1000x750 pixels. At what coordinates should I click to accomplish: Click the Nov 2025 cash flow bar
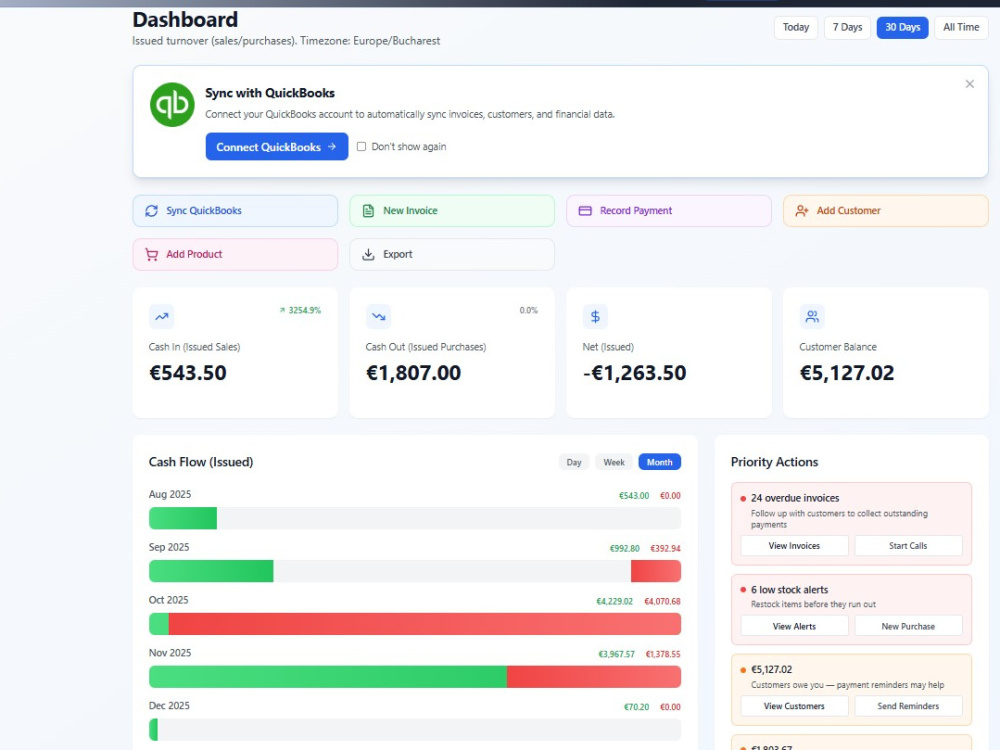click(x=415, y=677)
